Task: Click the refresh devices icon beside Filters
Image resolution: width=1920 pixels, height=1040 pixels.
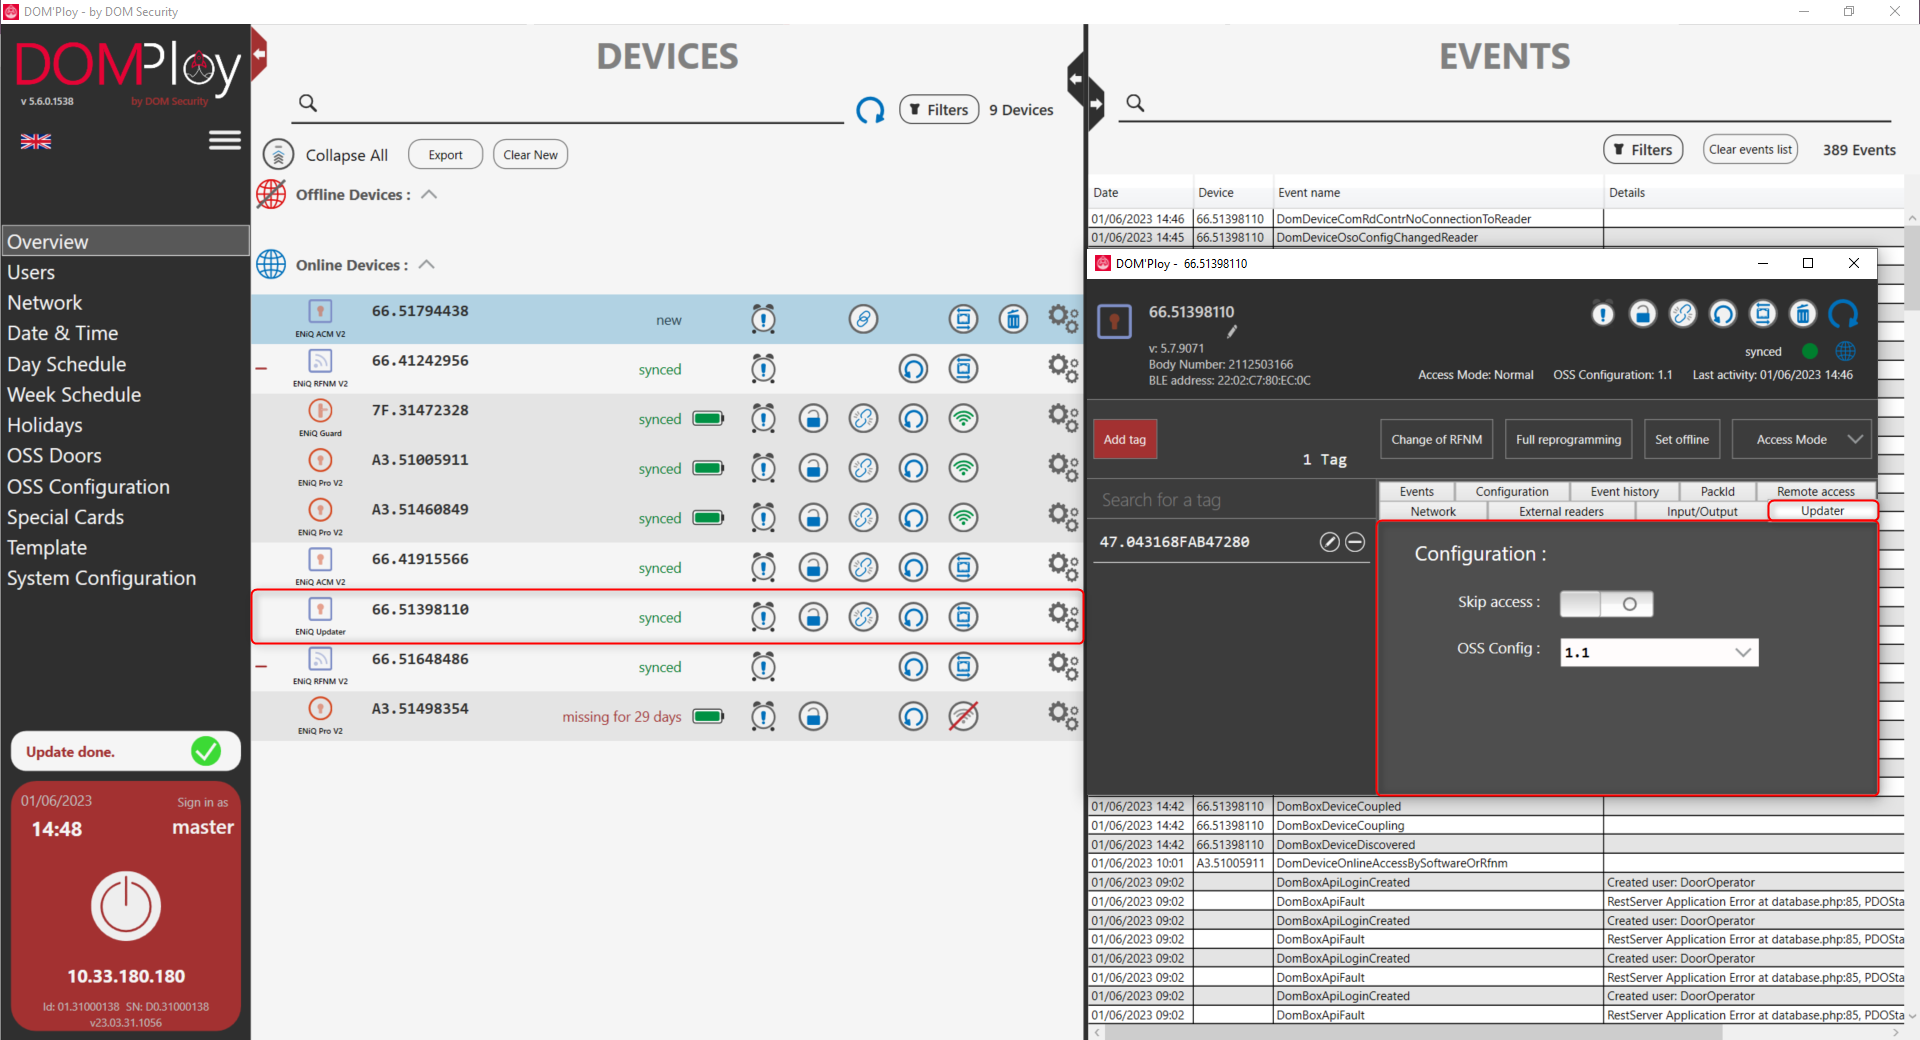Action: 870,110
